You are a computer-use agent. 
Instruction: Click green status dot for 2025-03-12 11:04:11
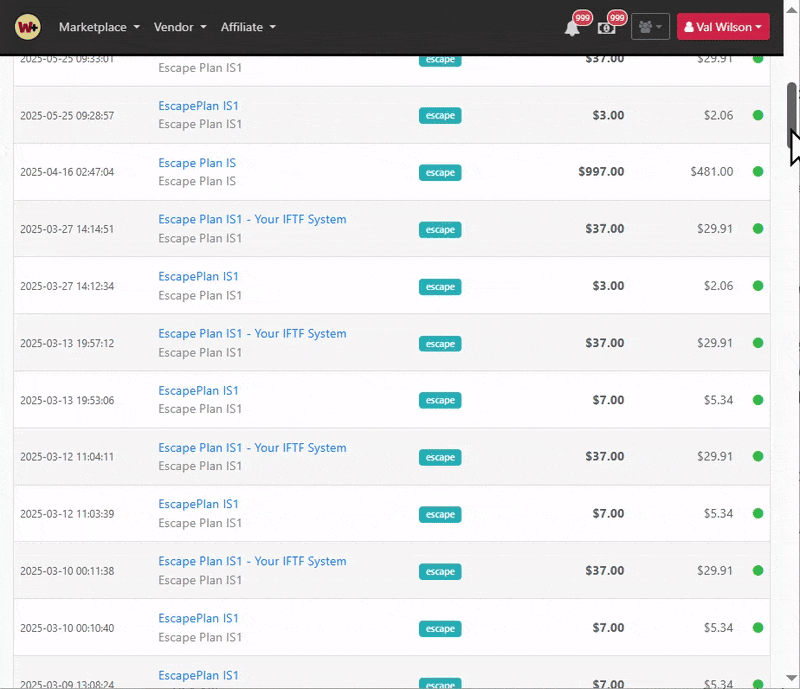pyautogui.click(x=758, y=457)
